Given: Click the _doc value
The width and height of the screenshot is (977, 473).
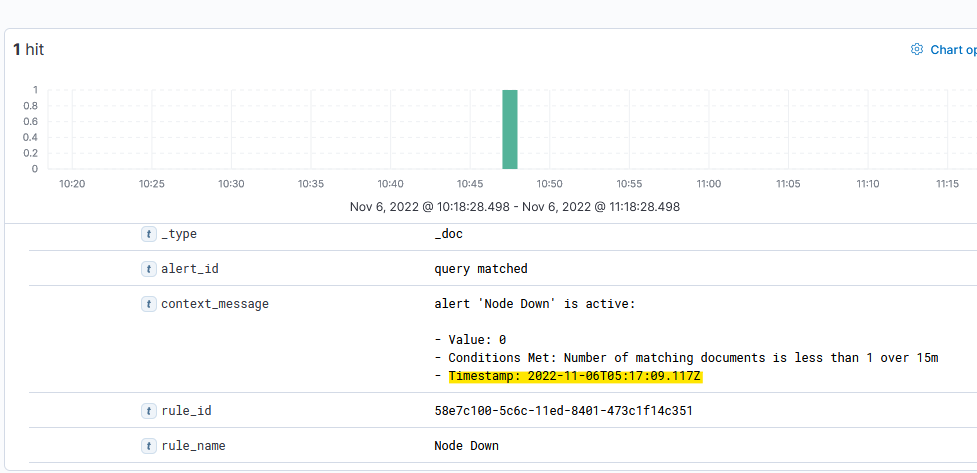Looking at the screenshot, I should coord(449,234).
